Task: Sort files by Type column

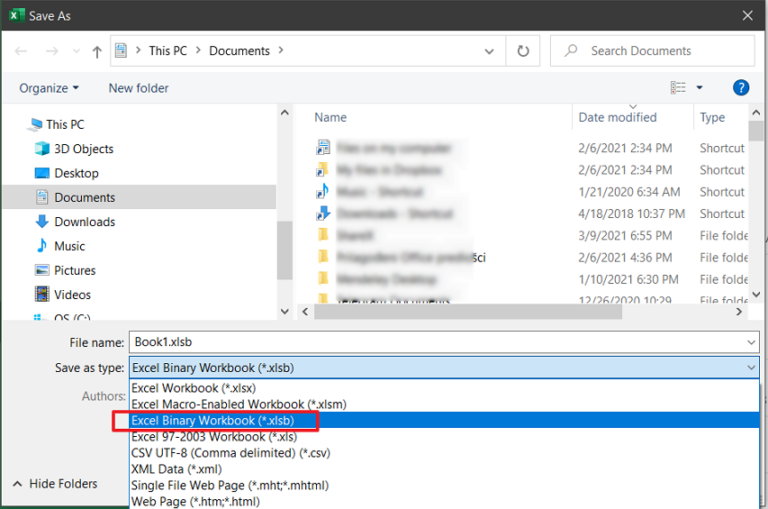Action: 712,118
